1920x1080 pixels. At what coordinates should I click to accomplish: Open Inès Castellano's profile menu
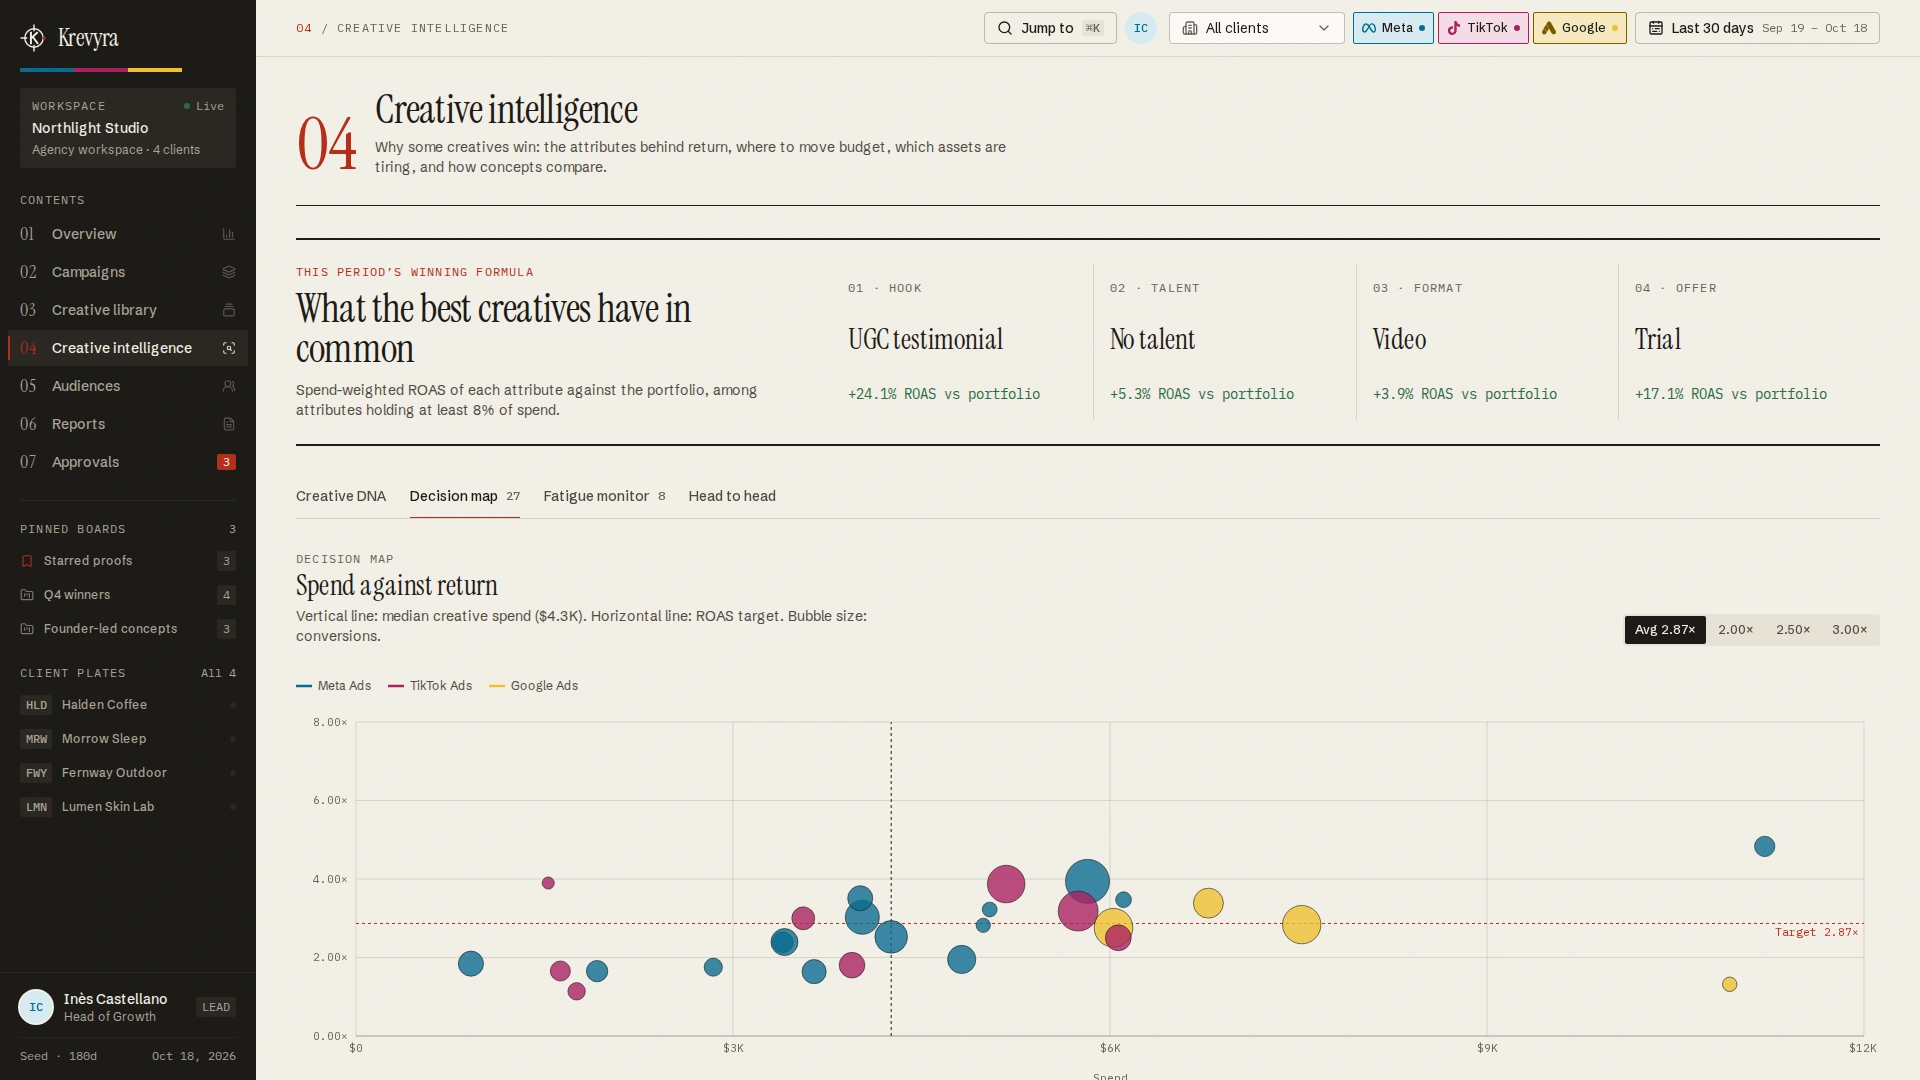[x=128, y=1007]
